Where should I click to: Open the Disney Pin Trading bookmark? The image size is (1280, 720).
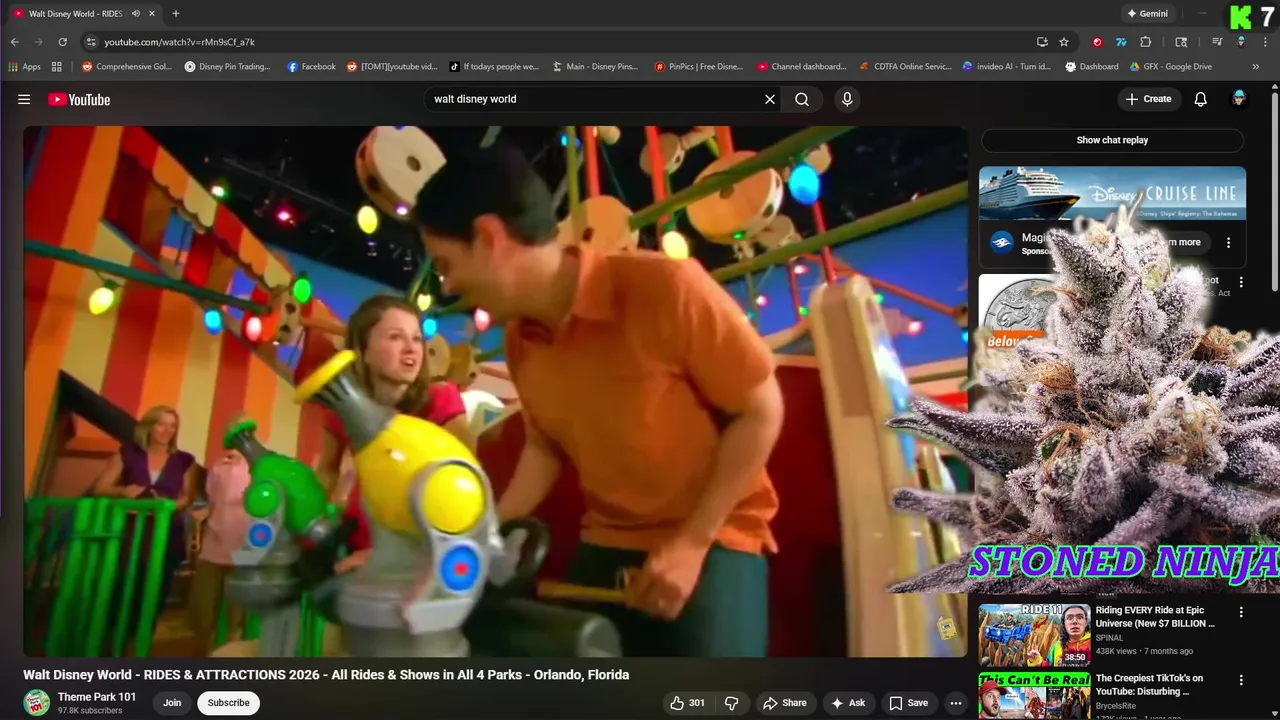(x=227, y=67)
